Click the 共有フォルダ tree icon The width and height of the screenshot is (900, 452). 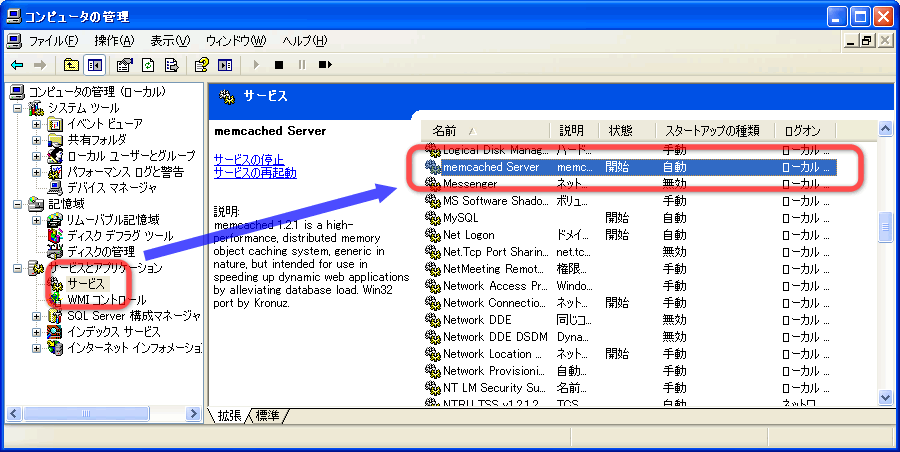pyautogui.click(x=56, y=140)
